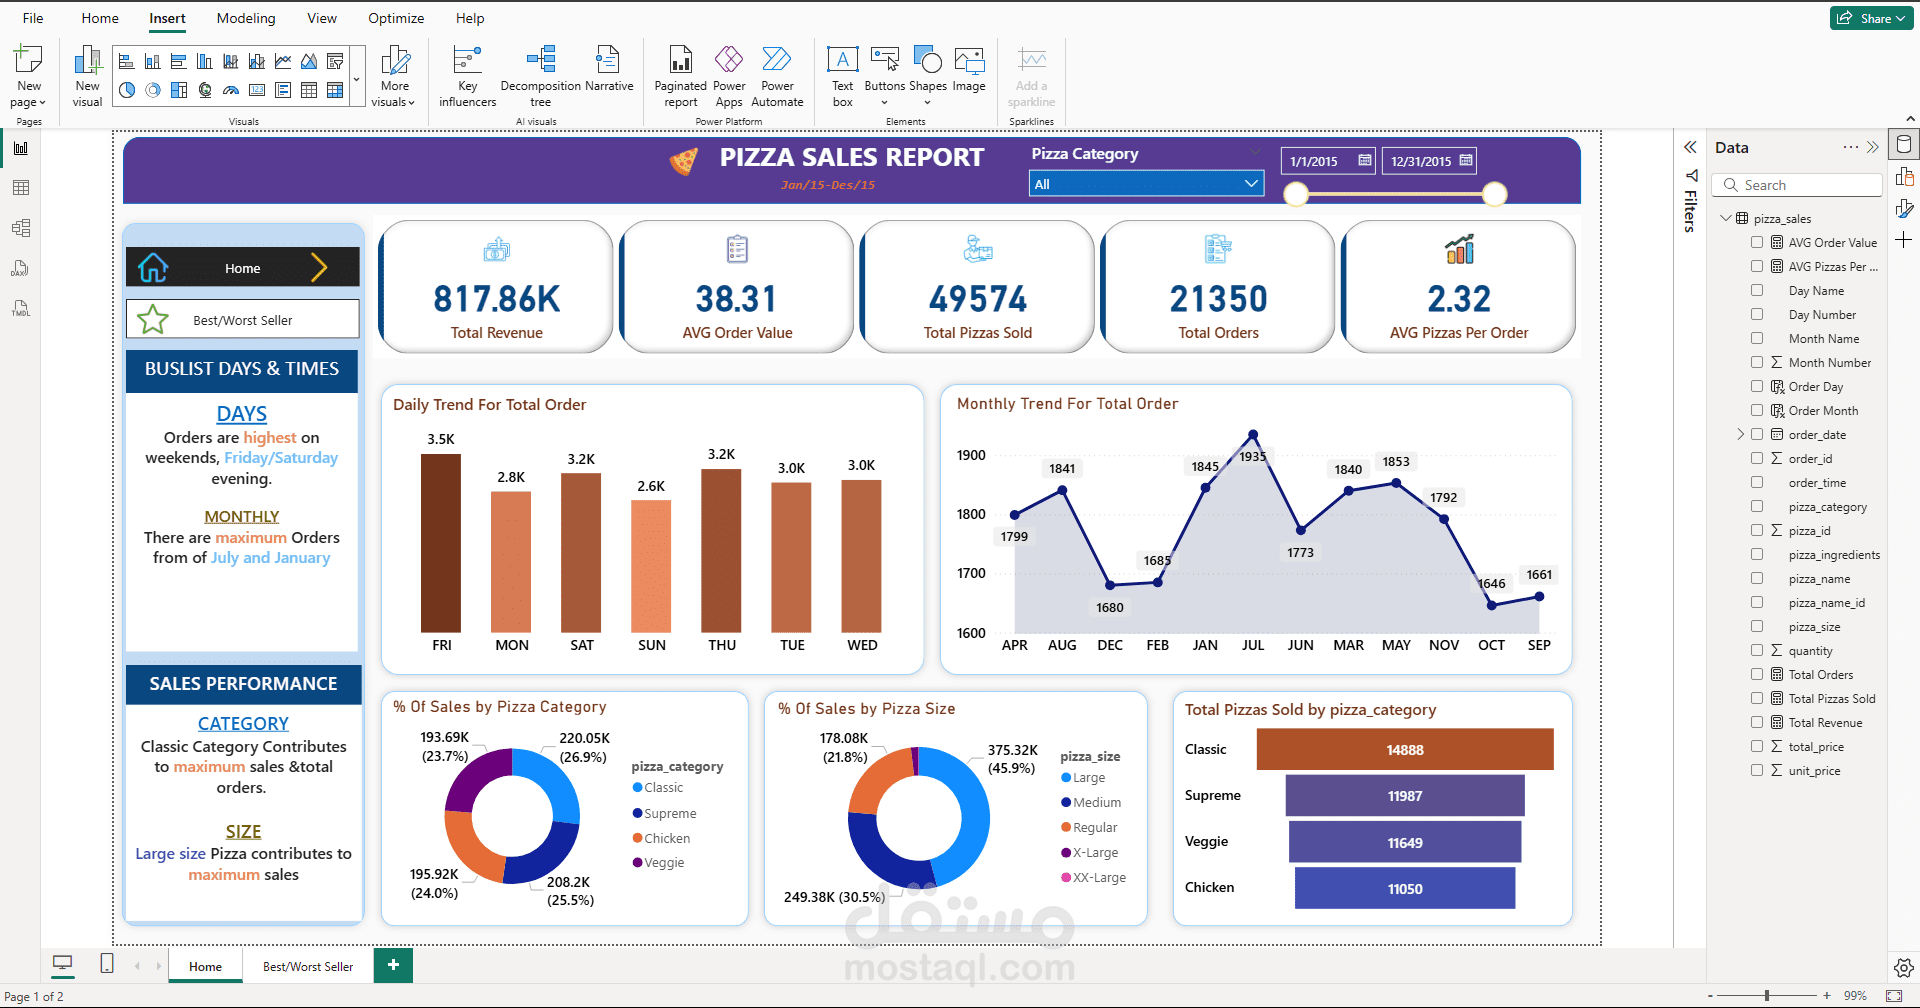Select the stacked bar chart visual
Screen dimensions: 1920x1008
pyautogui.click(x=126, y=60)
